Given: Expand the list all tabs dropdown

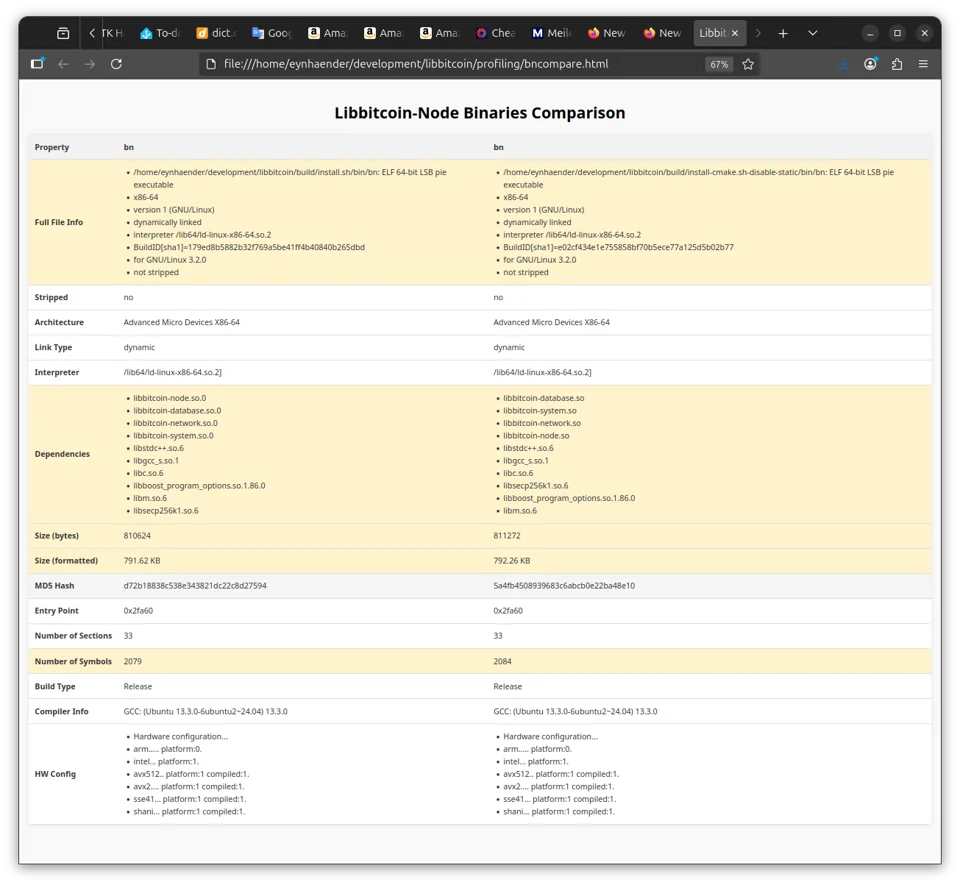Looking at the screenshot, I should coord(812,33).
